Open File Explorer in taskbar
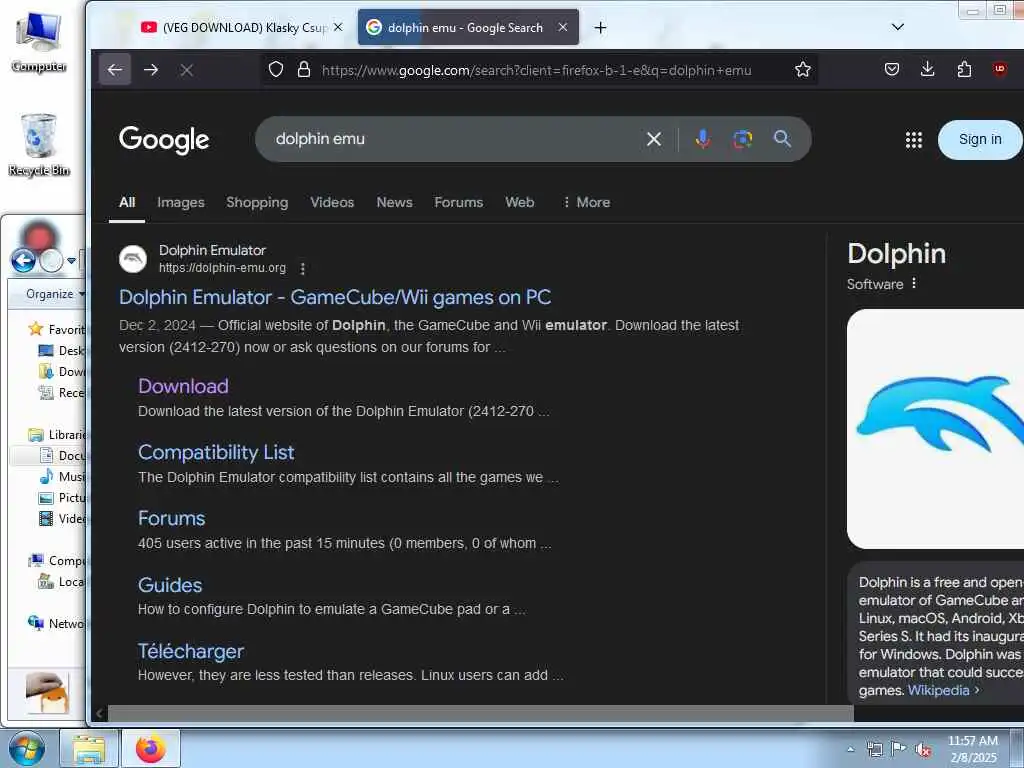1024x768 pixels. click(x=89, y=749)
